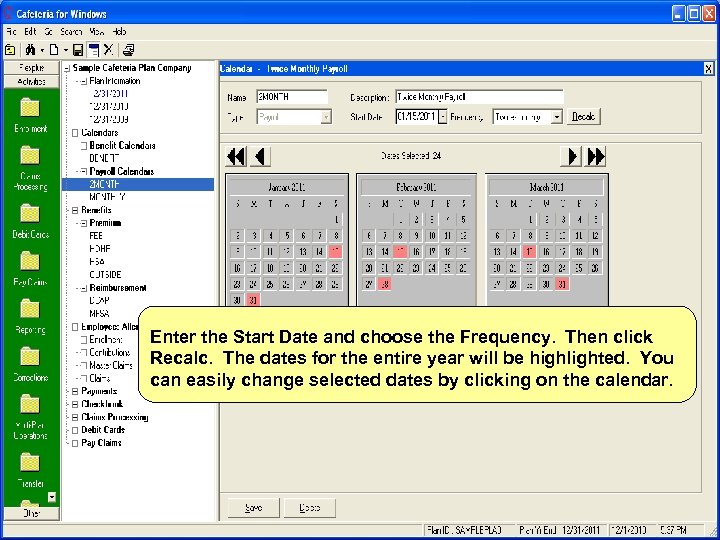The width and height of the screenshot is (720, 540).
Task: Open the Go menu
Action: point(49,32)
